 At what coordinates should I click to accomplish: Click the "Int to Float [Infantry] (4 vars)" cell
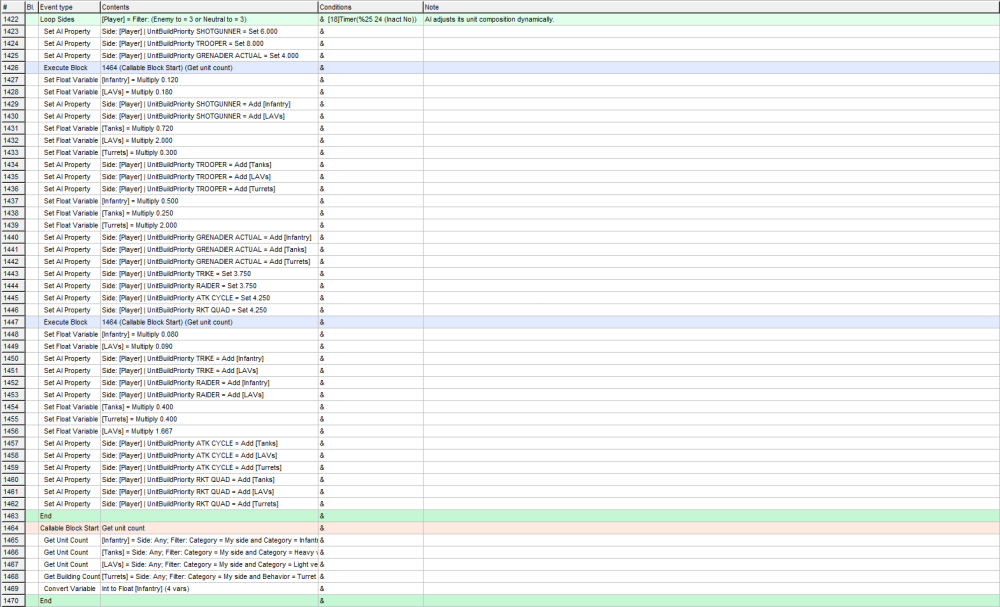209,589
